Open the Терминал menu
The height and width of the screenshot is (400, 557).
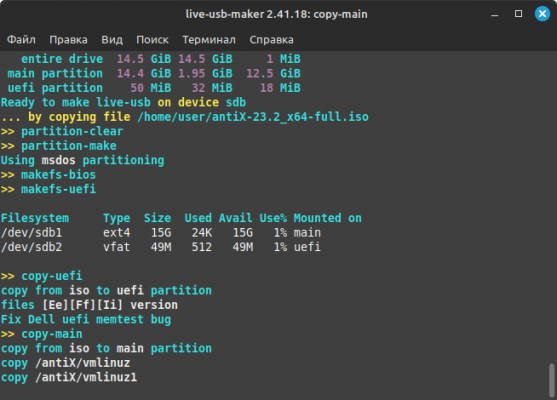(x=209, y=39)
